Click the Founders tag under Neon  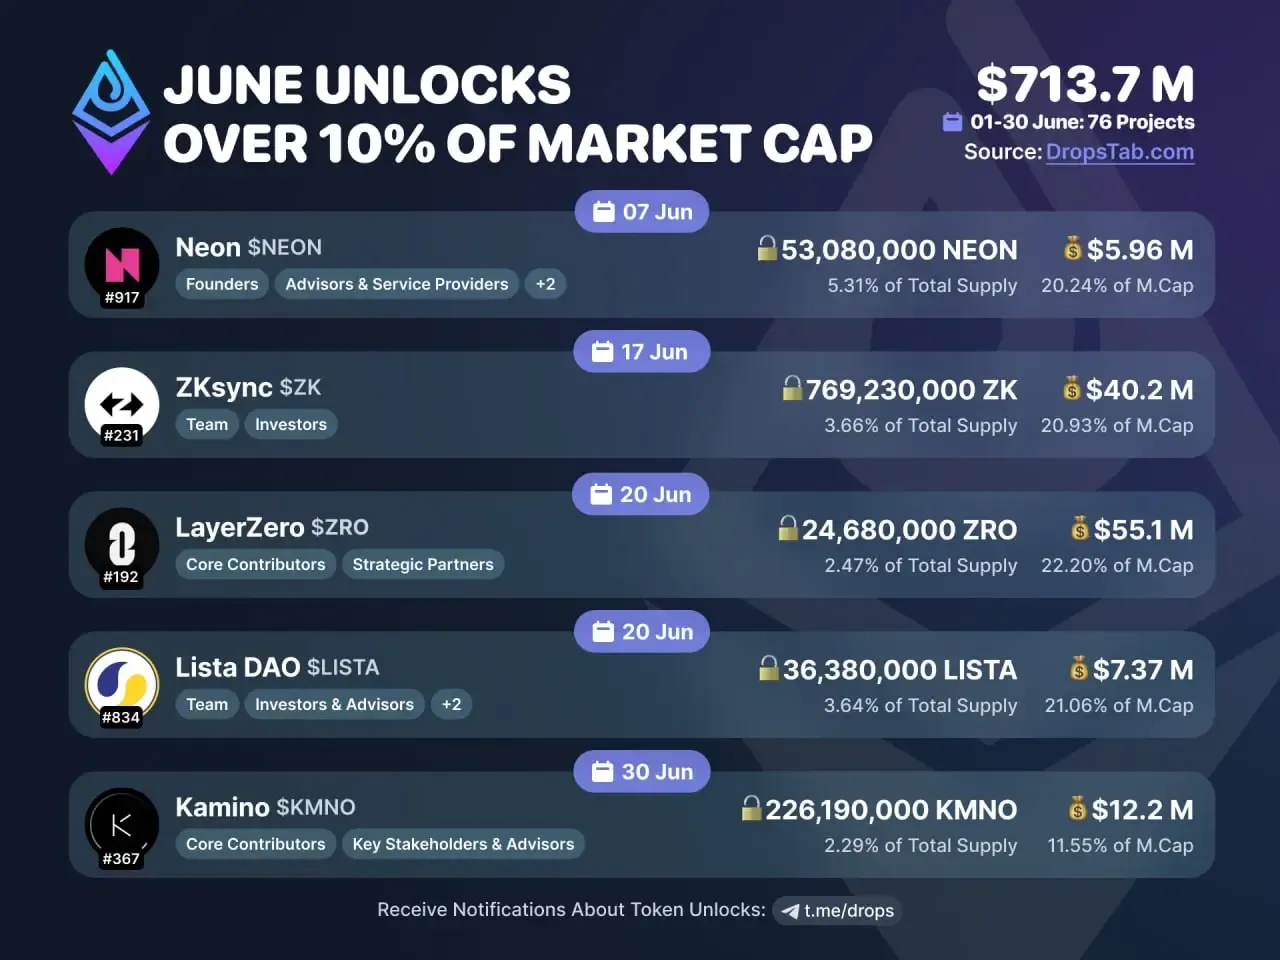point(222,284)
